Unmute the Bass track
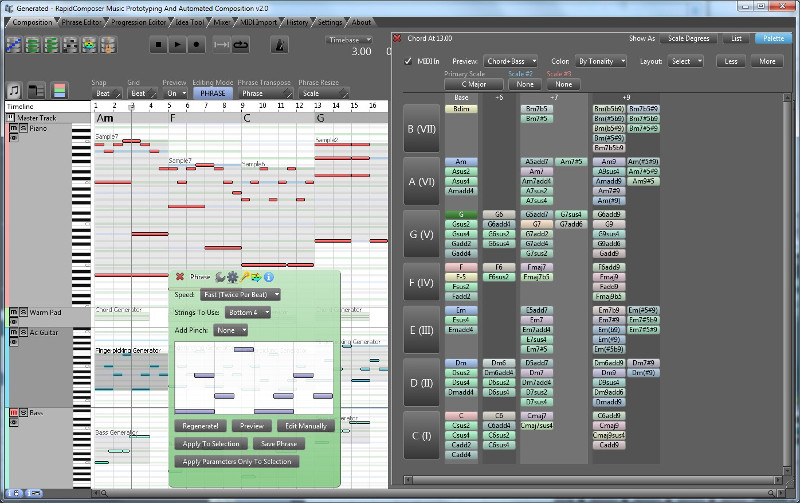 click(x=14, y=413)
